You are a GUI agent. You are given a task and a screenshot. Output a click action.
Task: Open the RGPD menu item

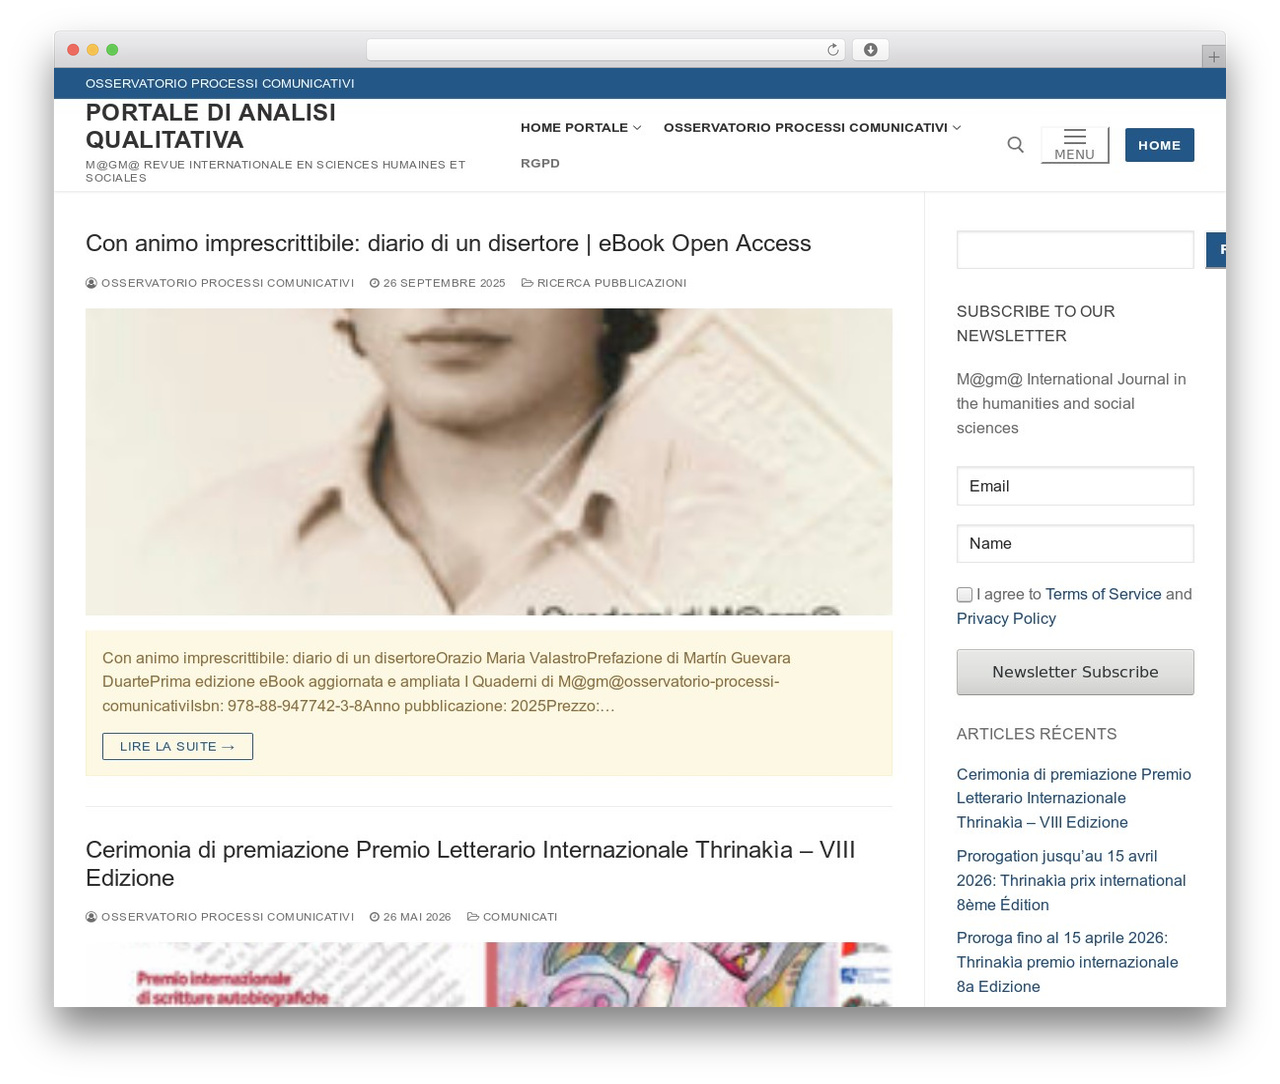tap(540, 163)
